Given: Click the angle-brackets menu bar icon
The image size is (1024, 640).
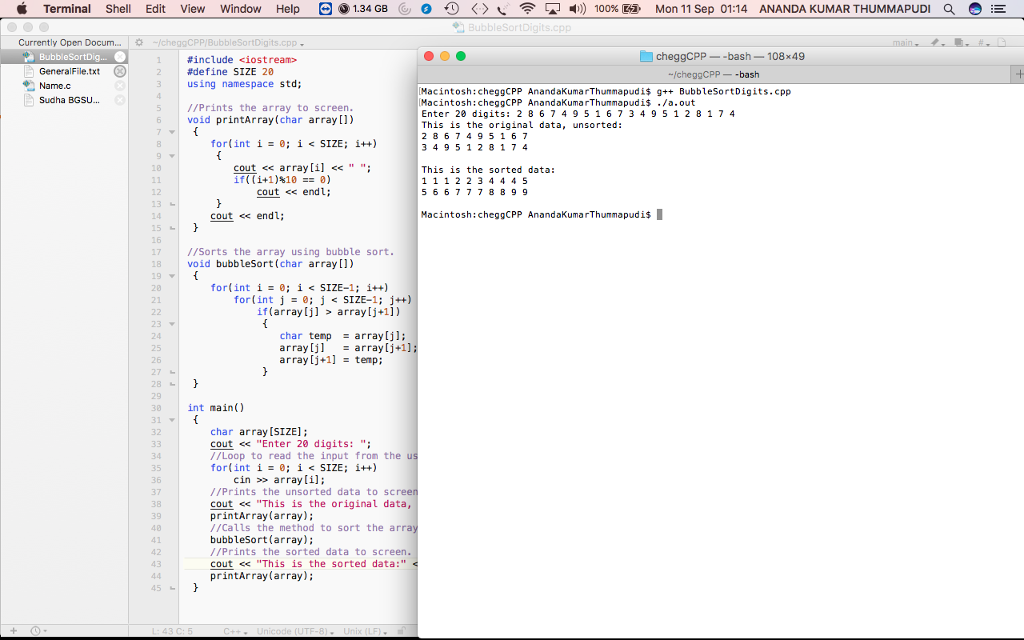Looking at the screenshot, I should point(479,8).
